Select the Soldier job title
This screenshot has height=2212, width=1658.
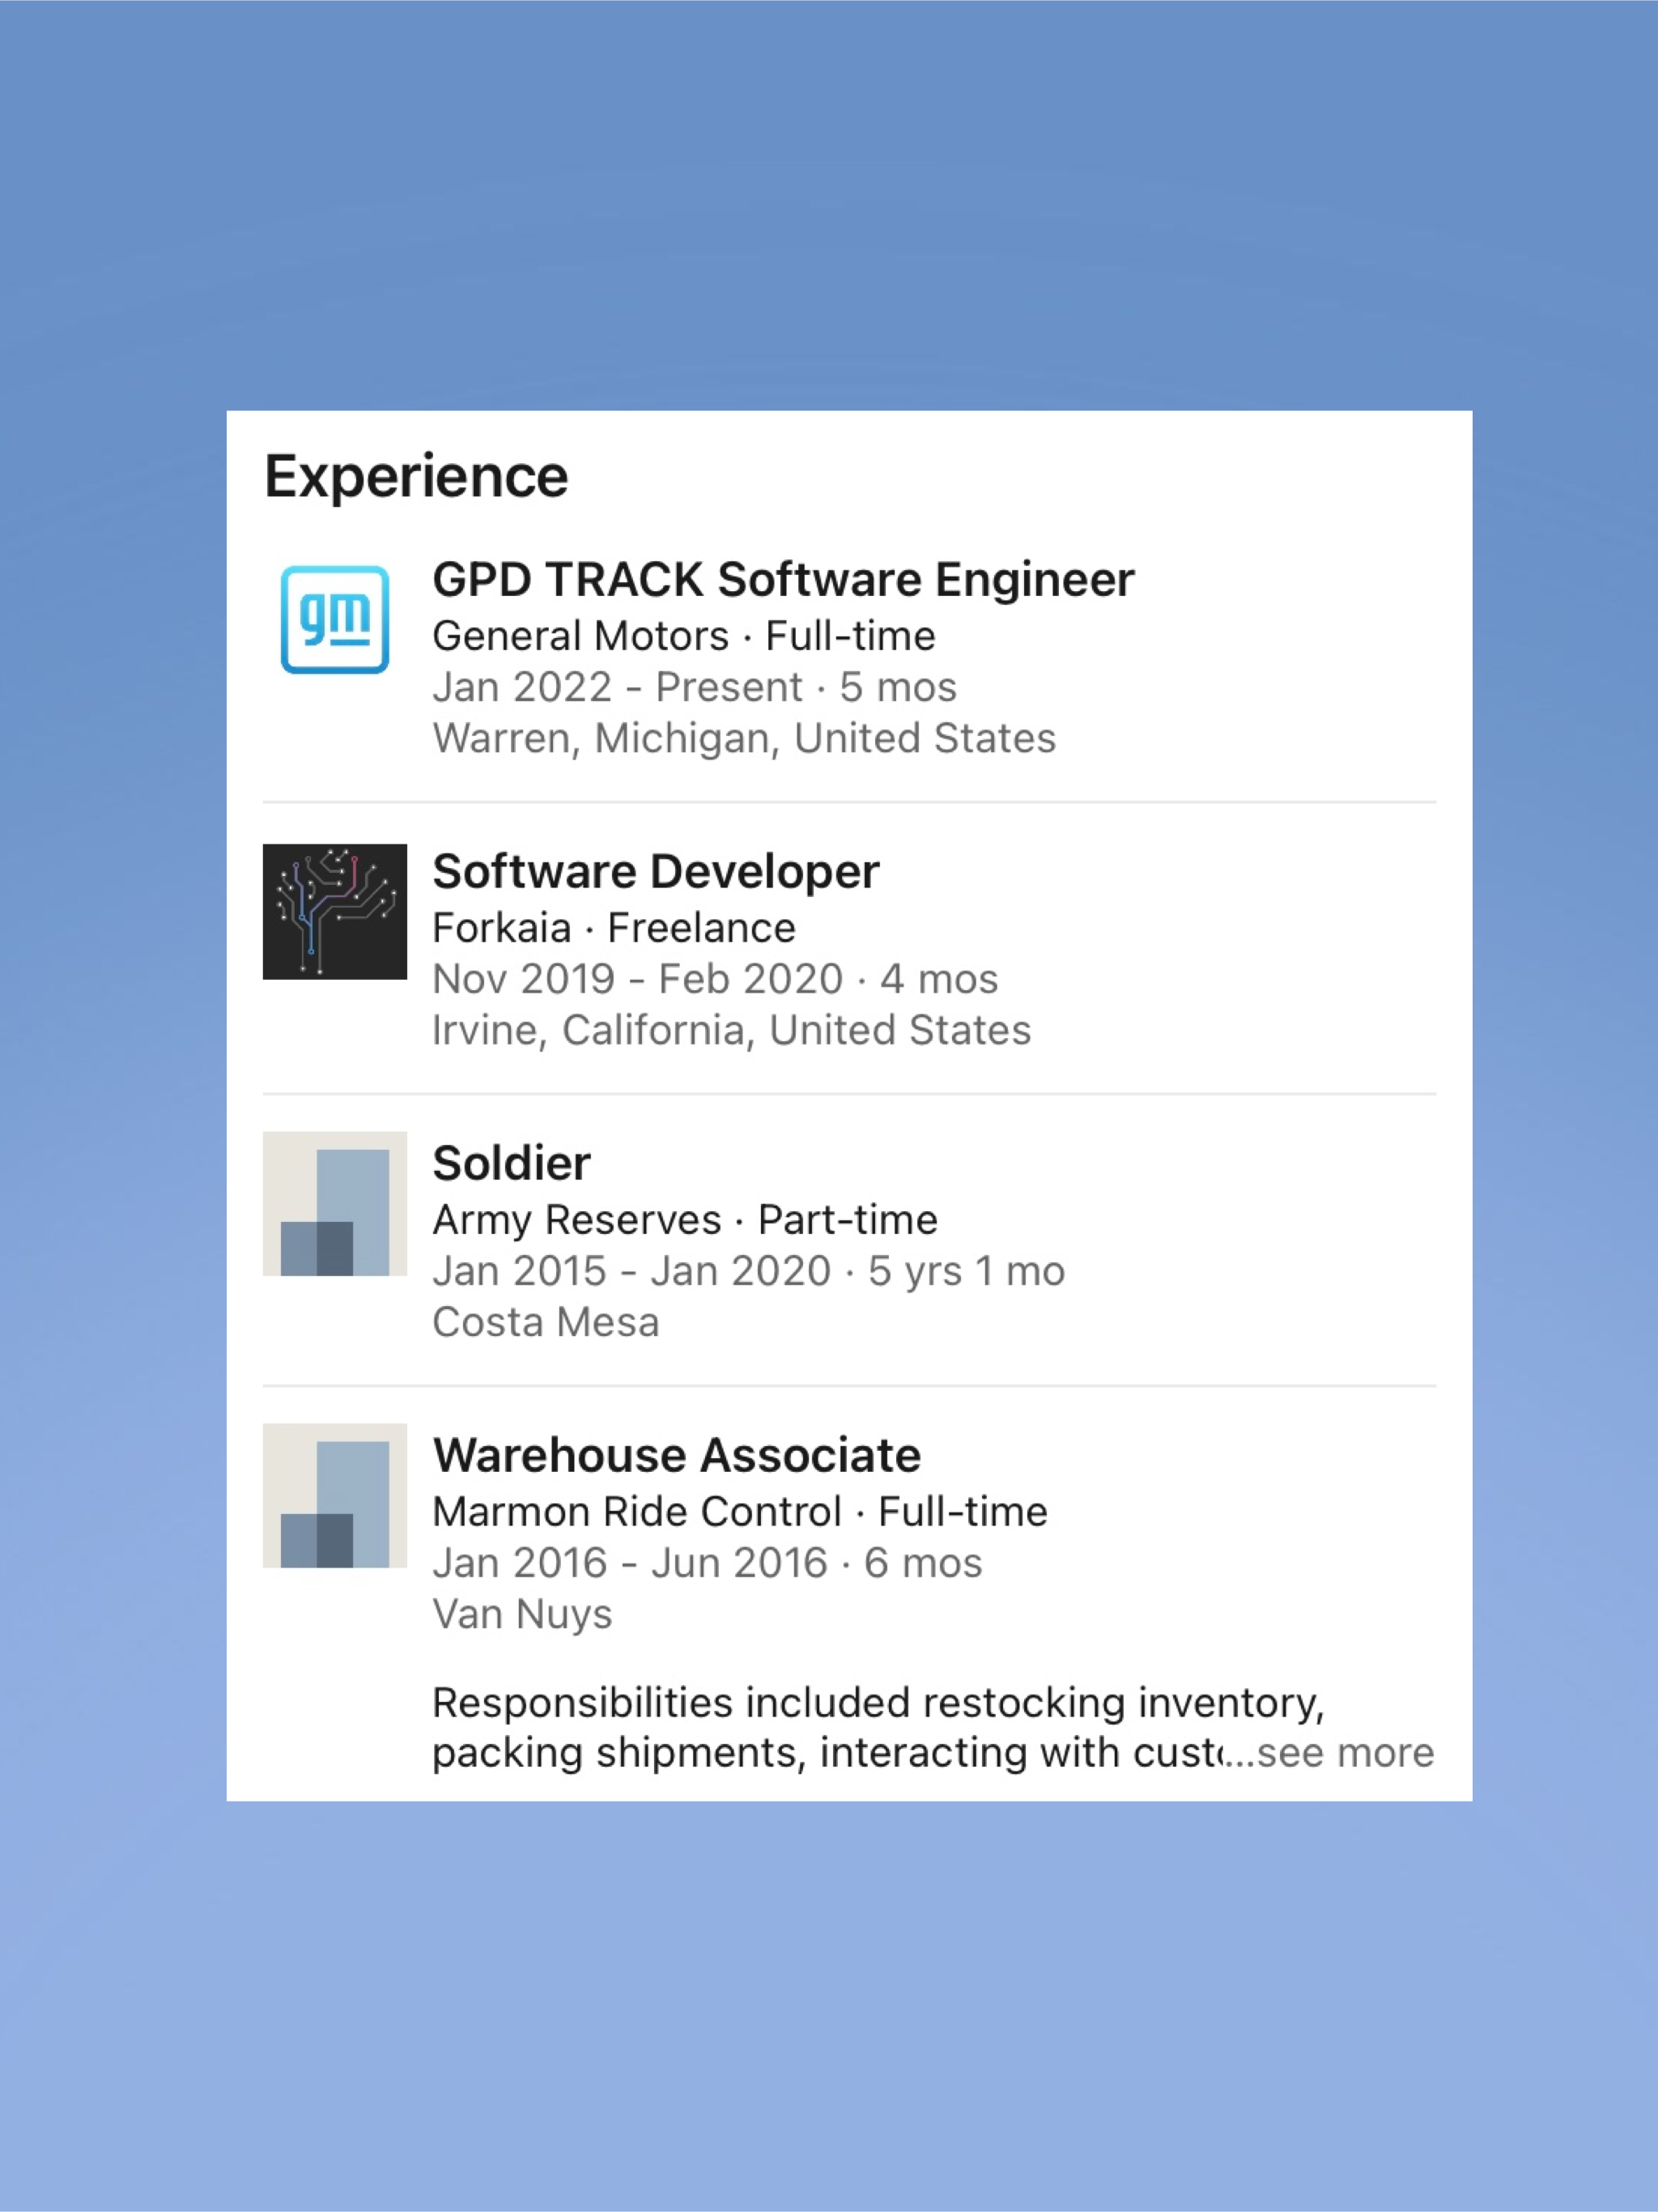[x=511, y=1163]
